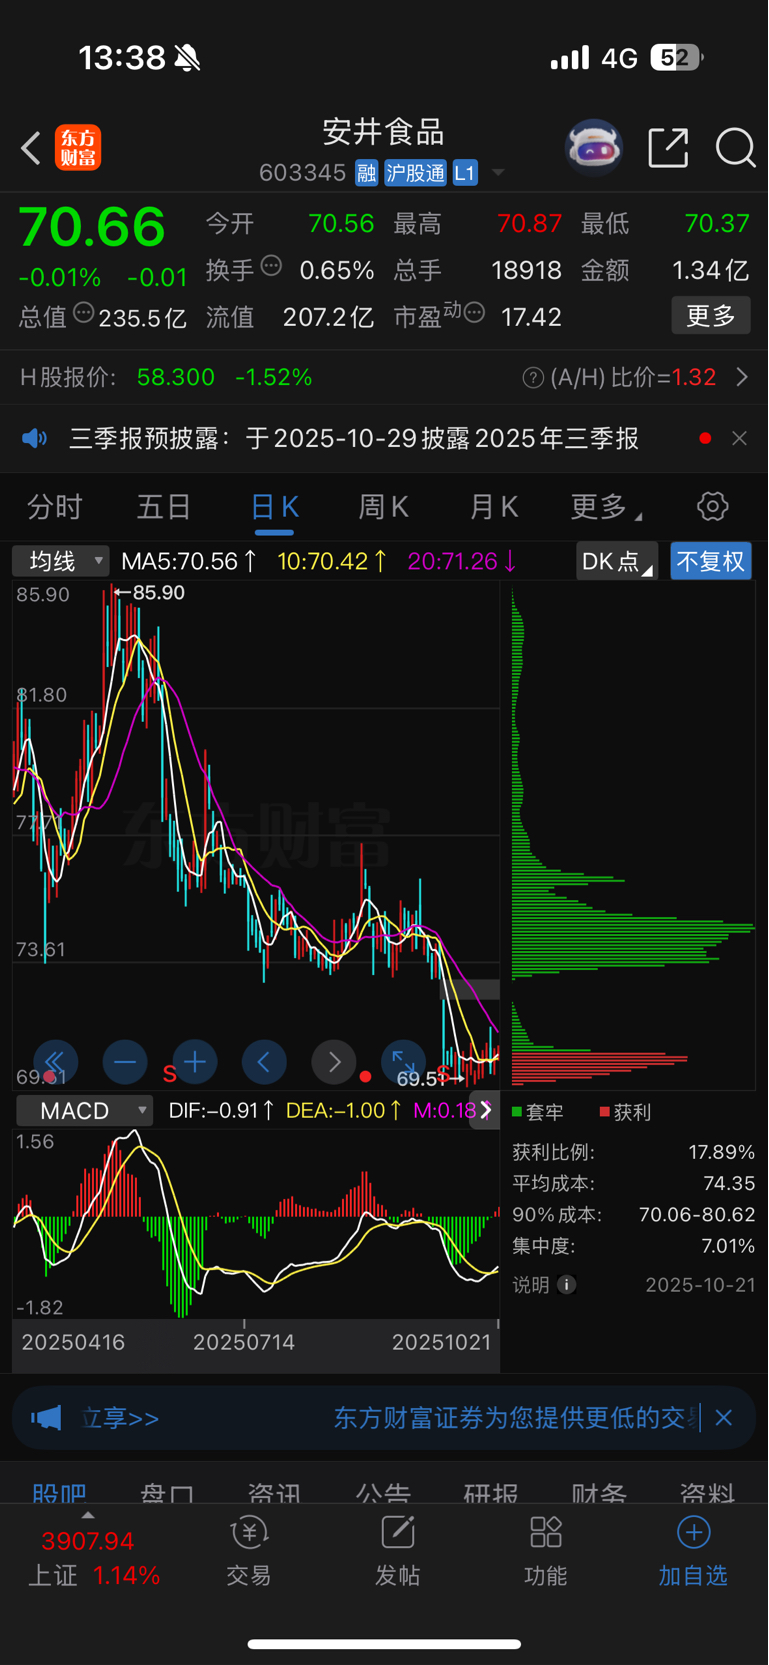Toggle DK点 indicator
This screenshot has height=1665, width=769.
[617, 561]
